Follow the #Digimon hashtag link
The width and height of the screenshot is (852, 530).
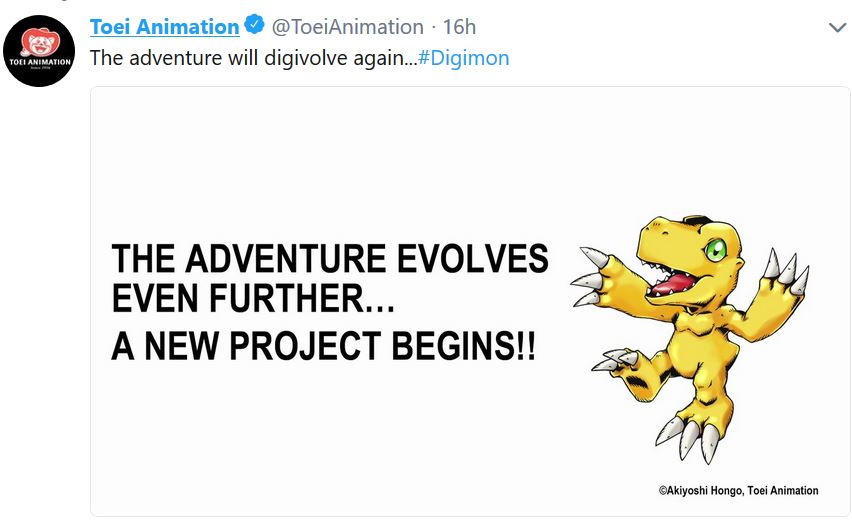point(463,58)
